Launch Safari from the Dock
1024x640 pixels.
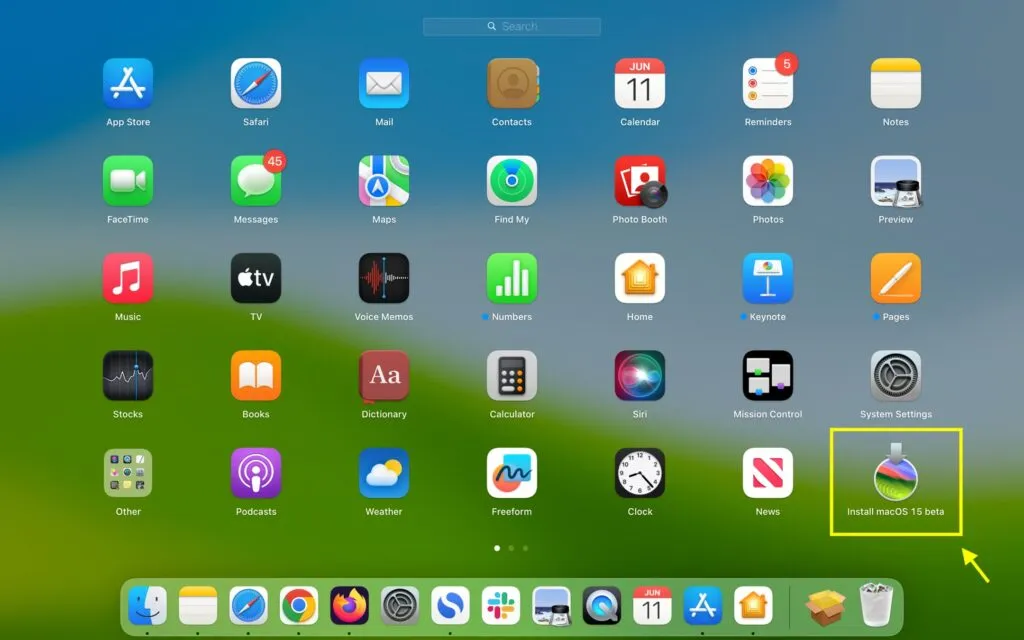248,605
